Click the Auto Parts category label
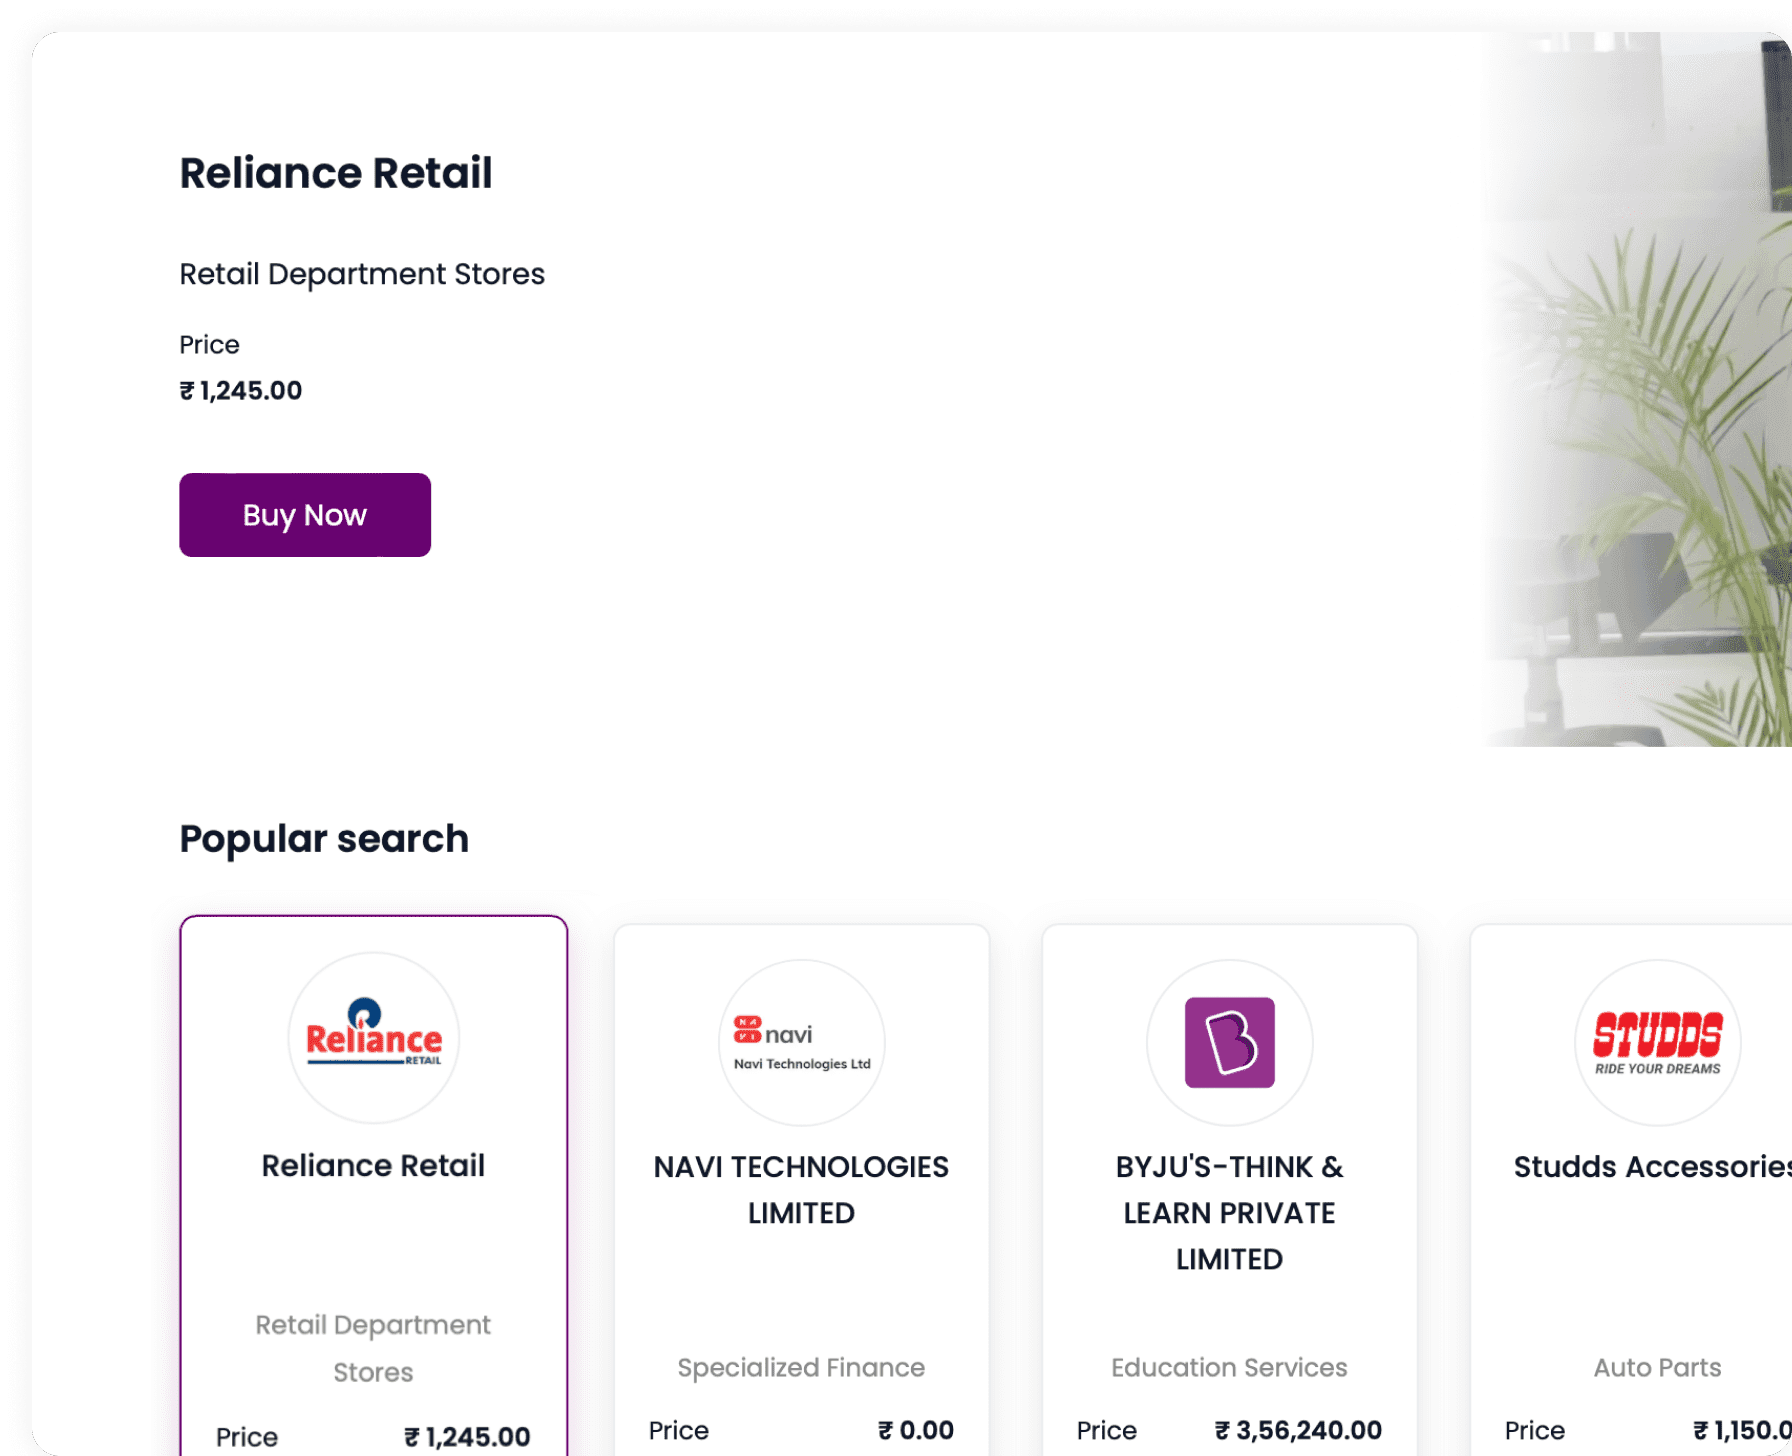 click(x=1657, y=1368)
